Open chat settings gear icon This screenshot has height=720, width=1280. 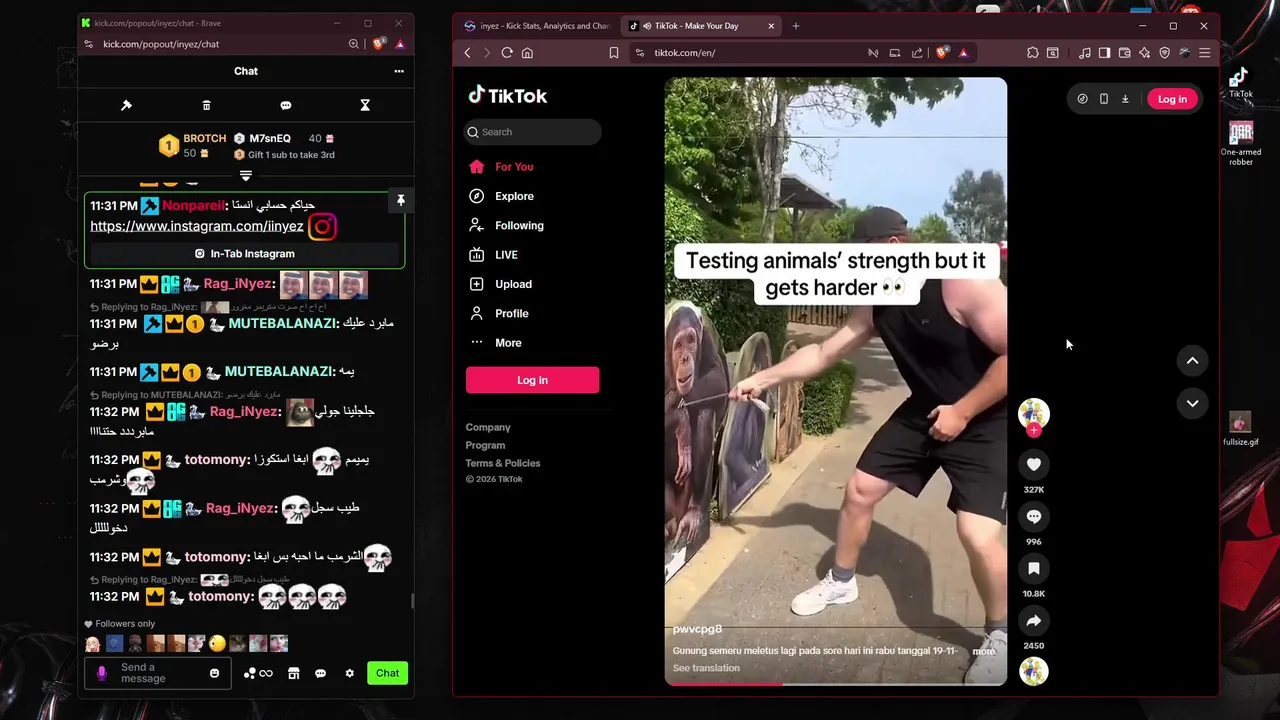(x=349, y=673)
